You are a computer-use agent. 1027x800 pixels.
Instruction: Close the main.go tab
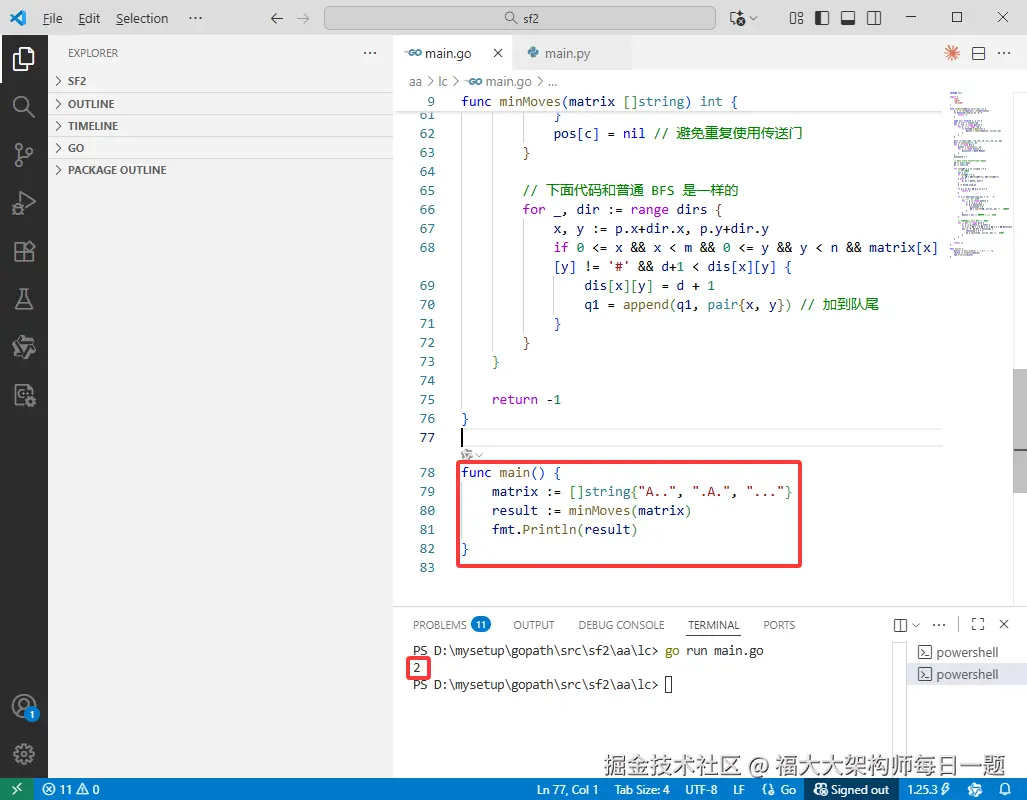pos(498,53)
